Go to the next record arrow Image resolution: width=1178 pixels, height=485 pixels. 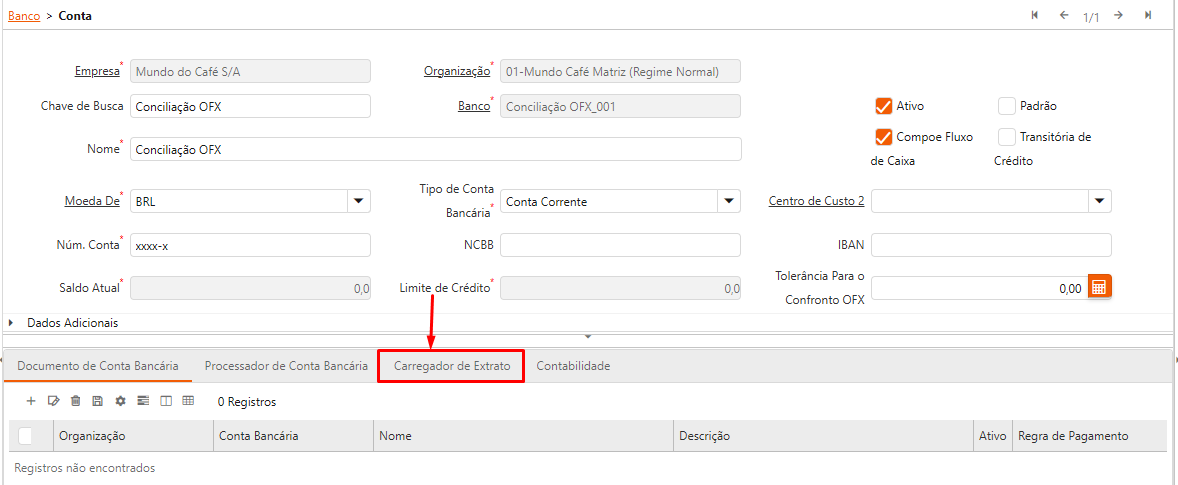pyautogui.click(x=1118, y=16)
